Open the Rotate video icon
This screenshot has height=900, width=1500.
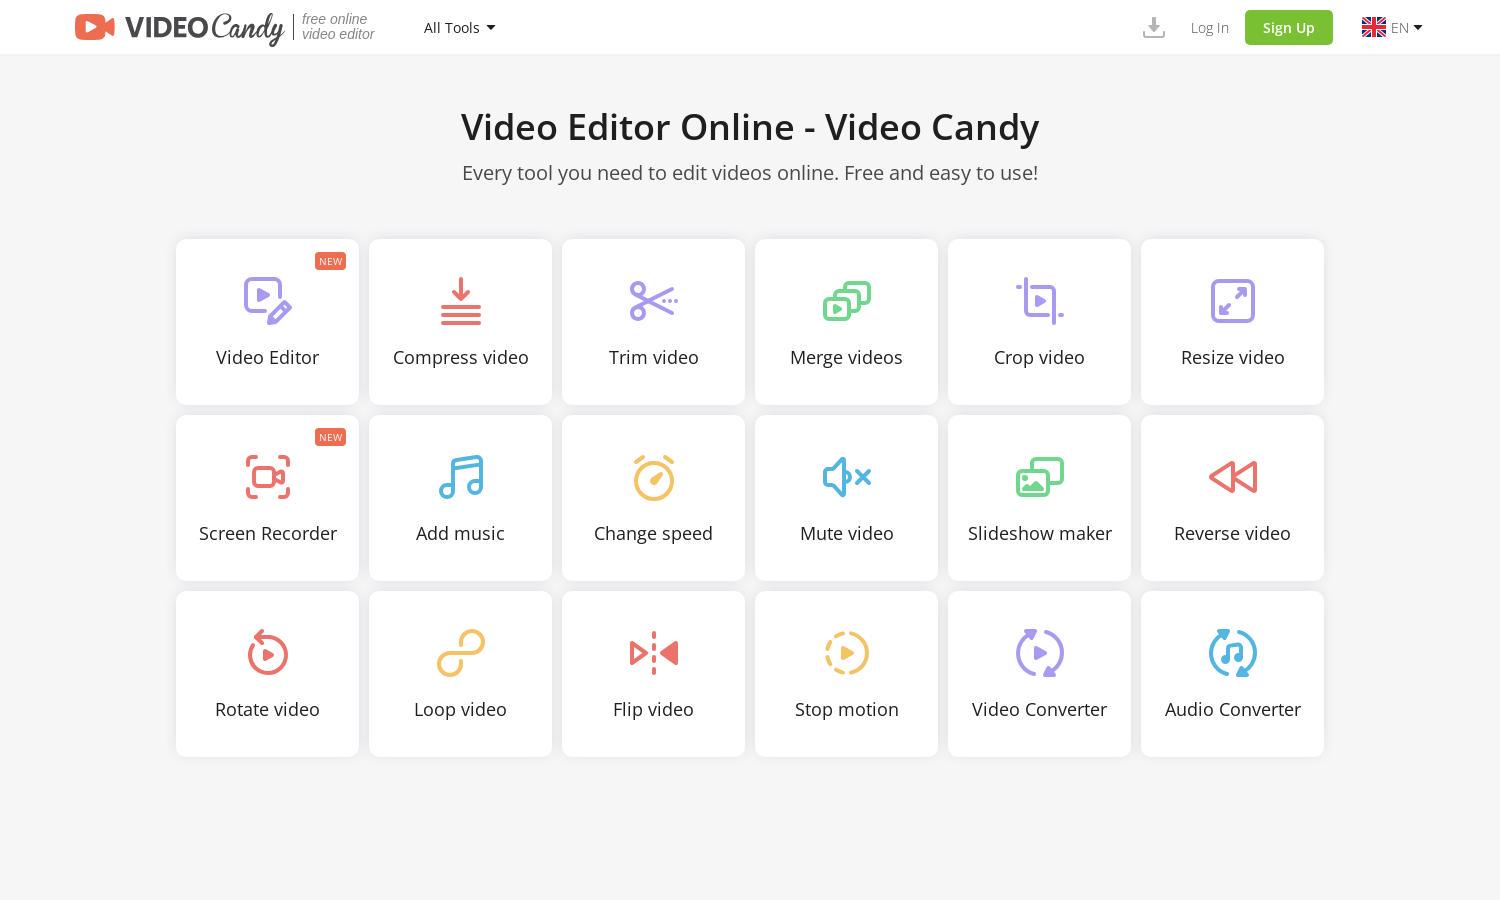[x=268, y=653]
